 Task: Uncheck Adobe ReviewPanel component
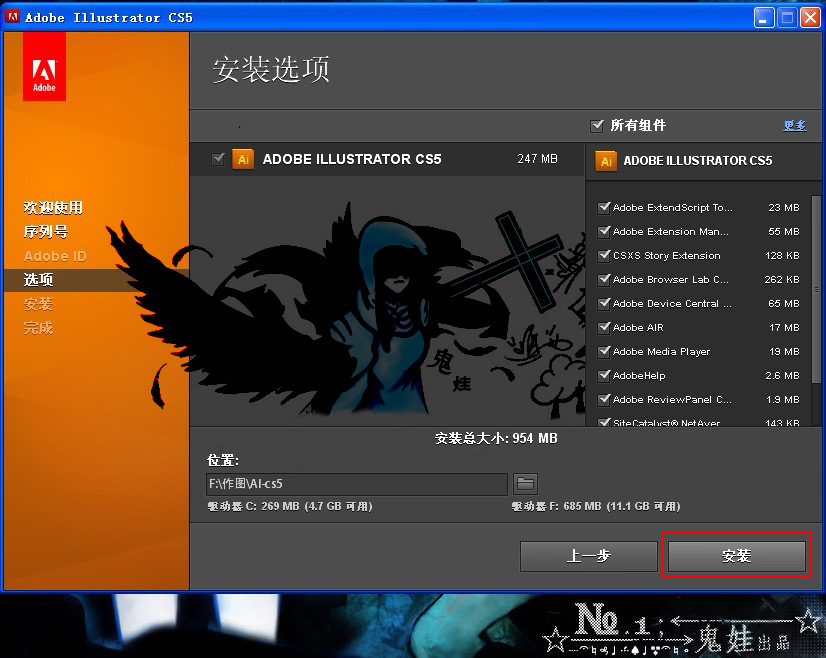pyautogui.click(x=604, y=399)
